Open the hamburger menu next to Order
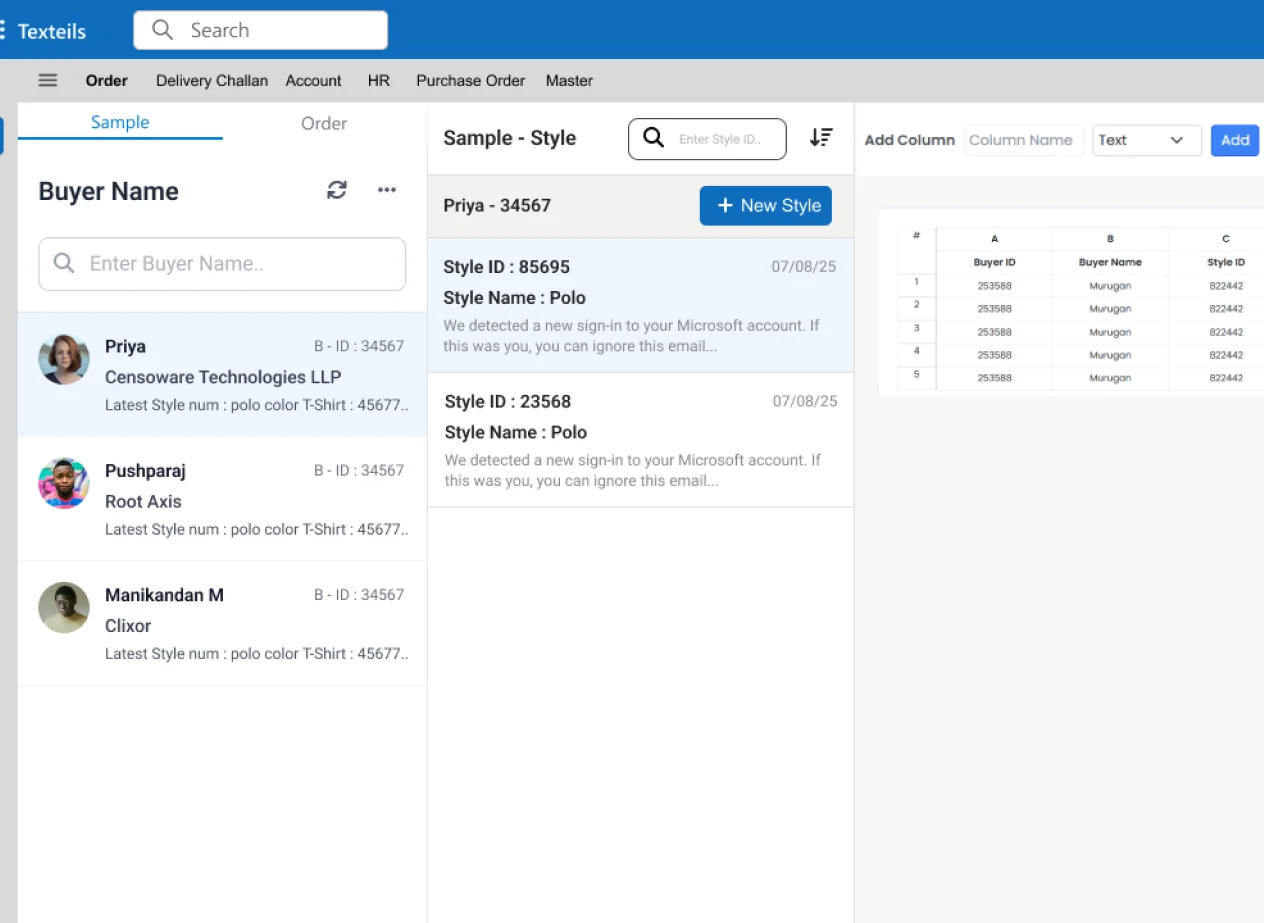1264x923 pixels. coord(47,80)
